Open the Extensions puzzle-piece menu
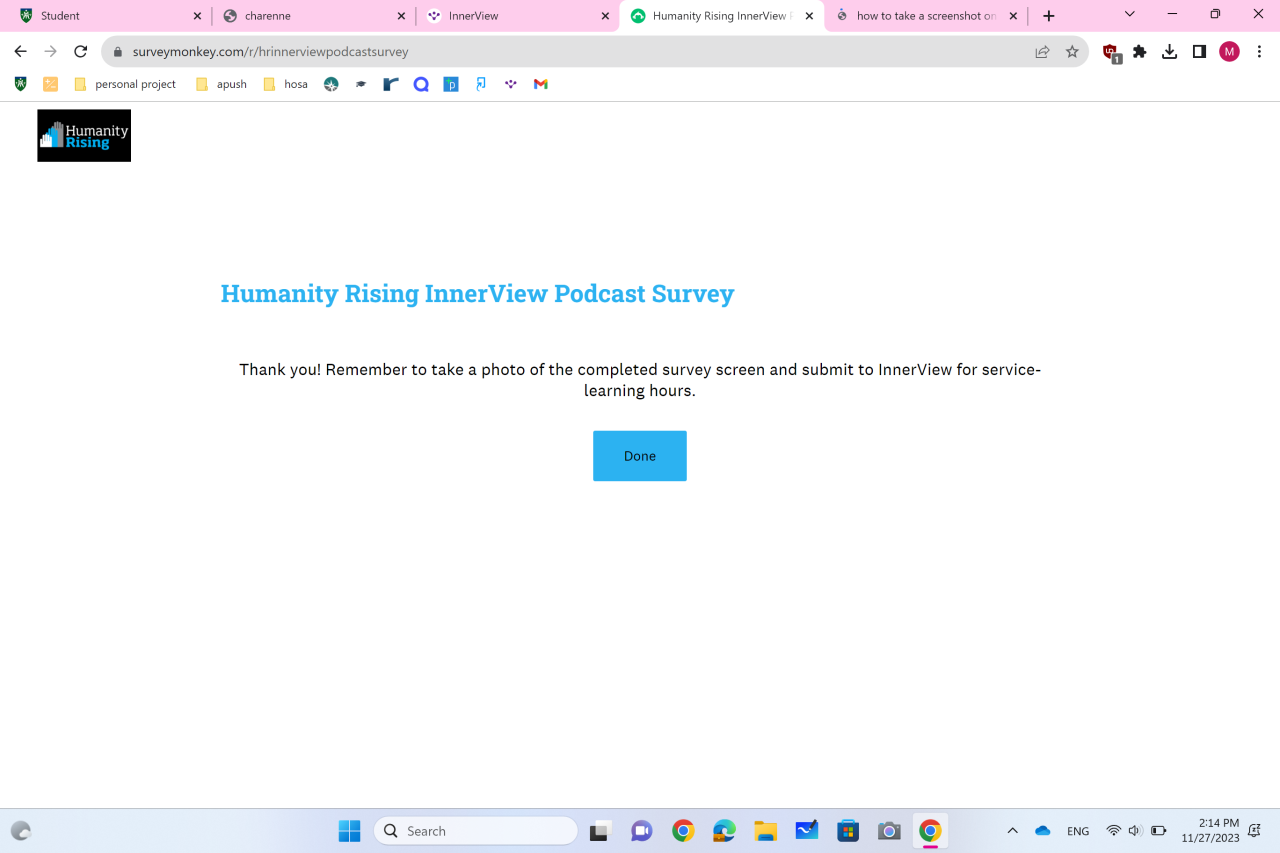The height and width of the screenshot is (853, 1280). coord(1139,52)
